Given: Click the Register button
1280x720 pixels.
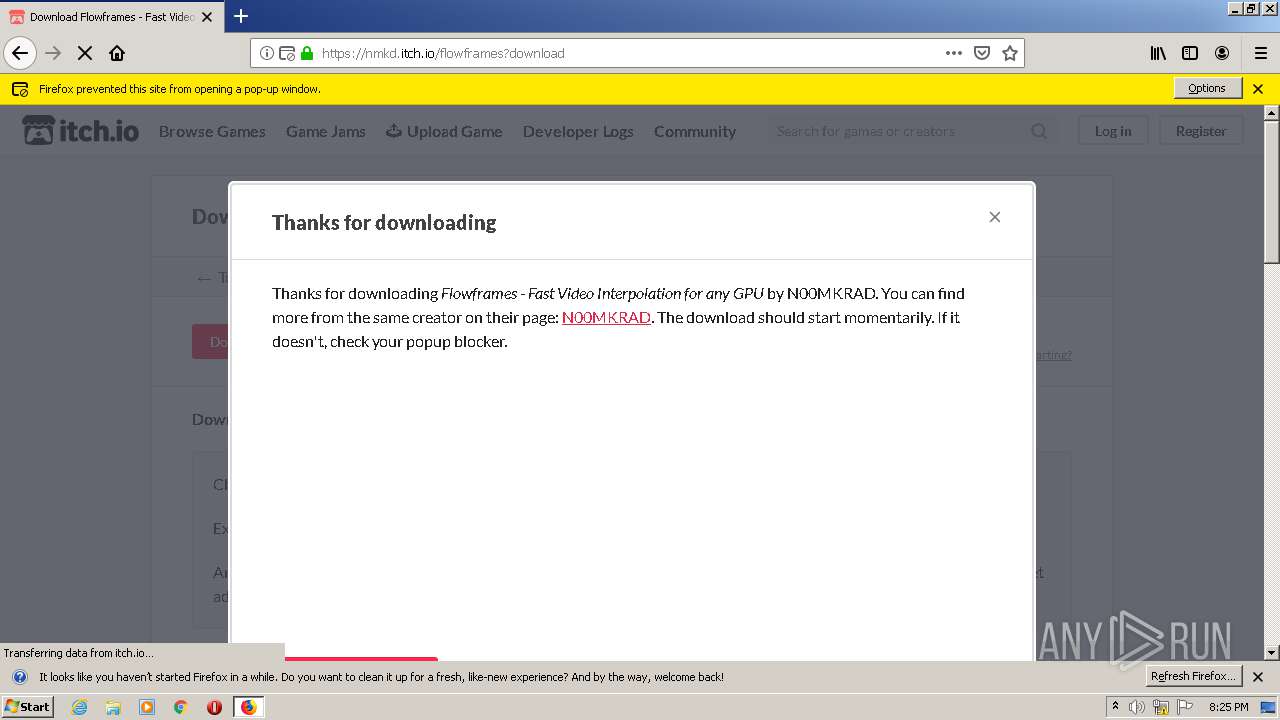Looking at the screenshot, I should [x=1201, y=131].
